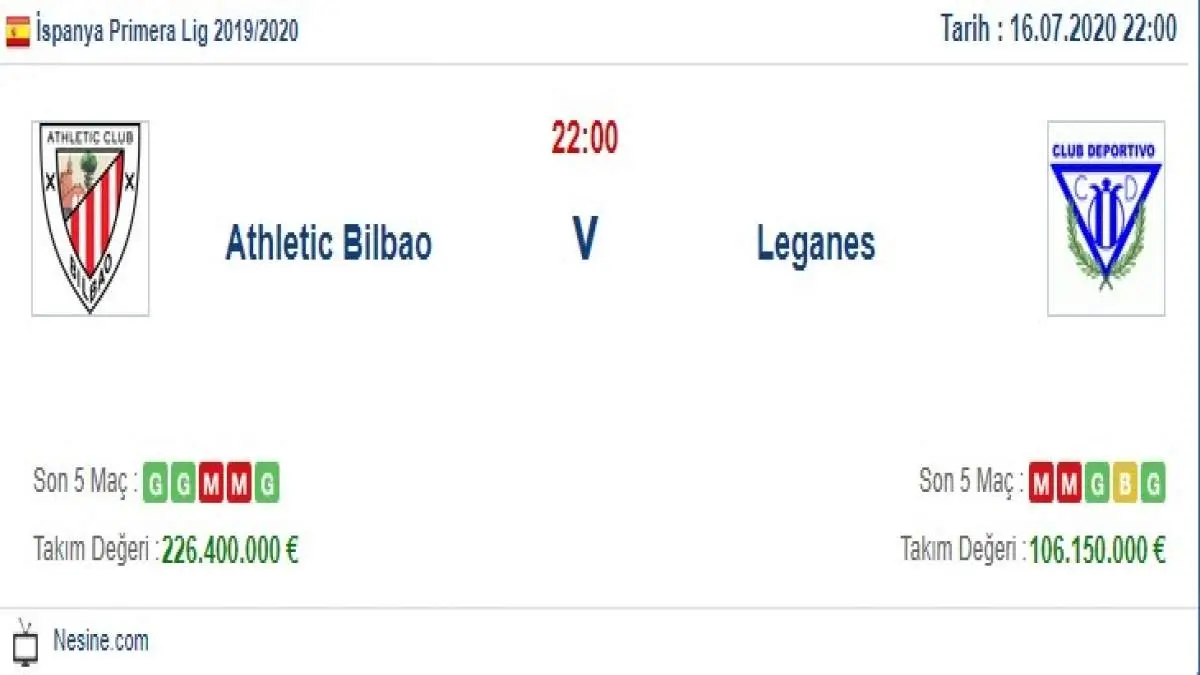Click the Tarih 16.07.2020 22:00 date text

(x=1058, y=30)
